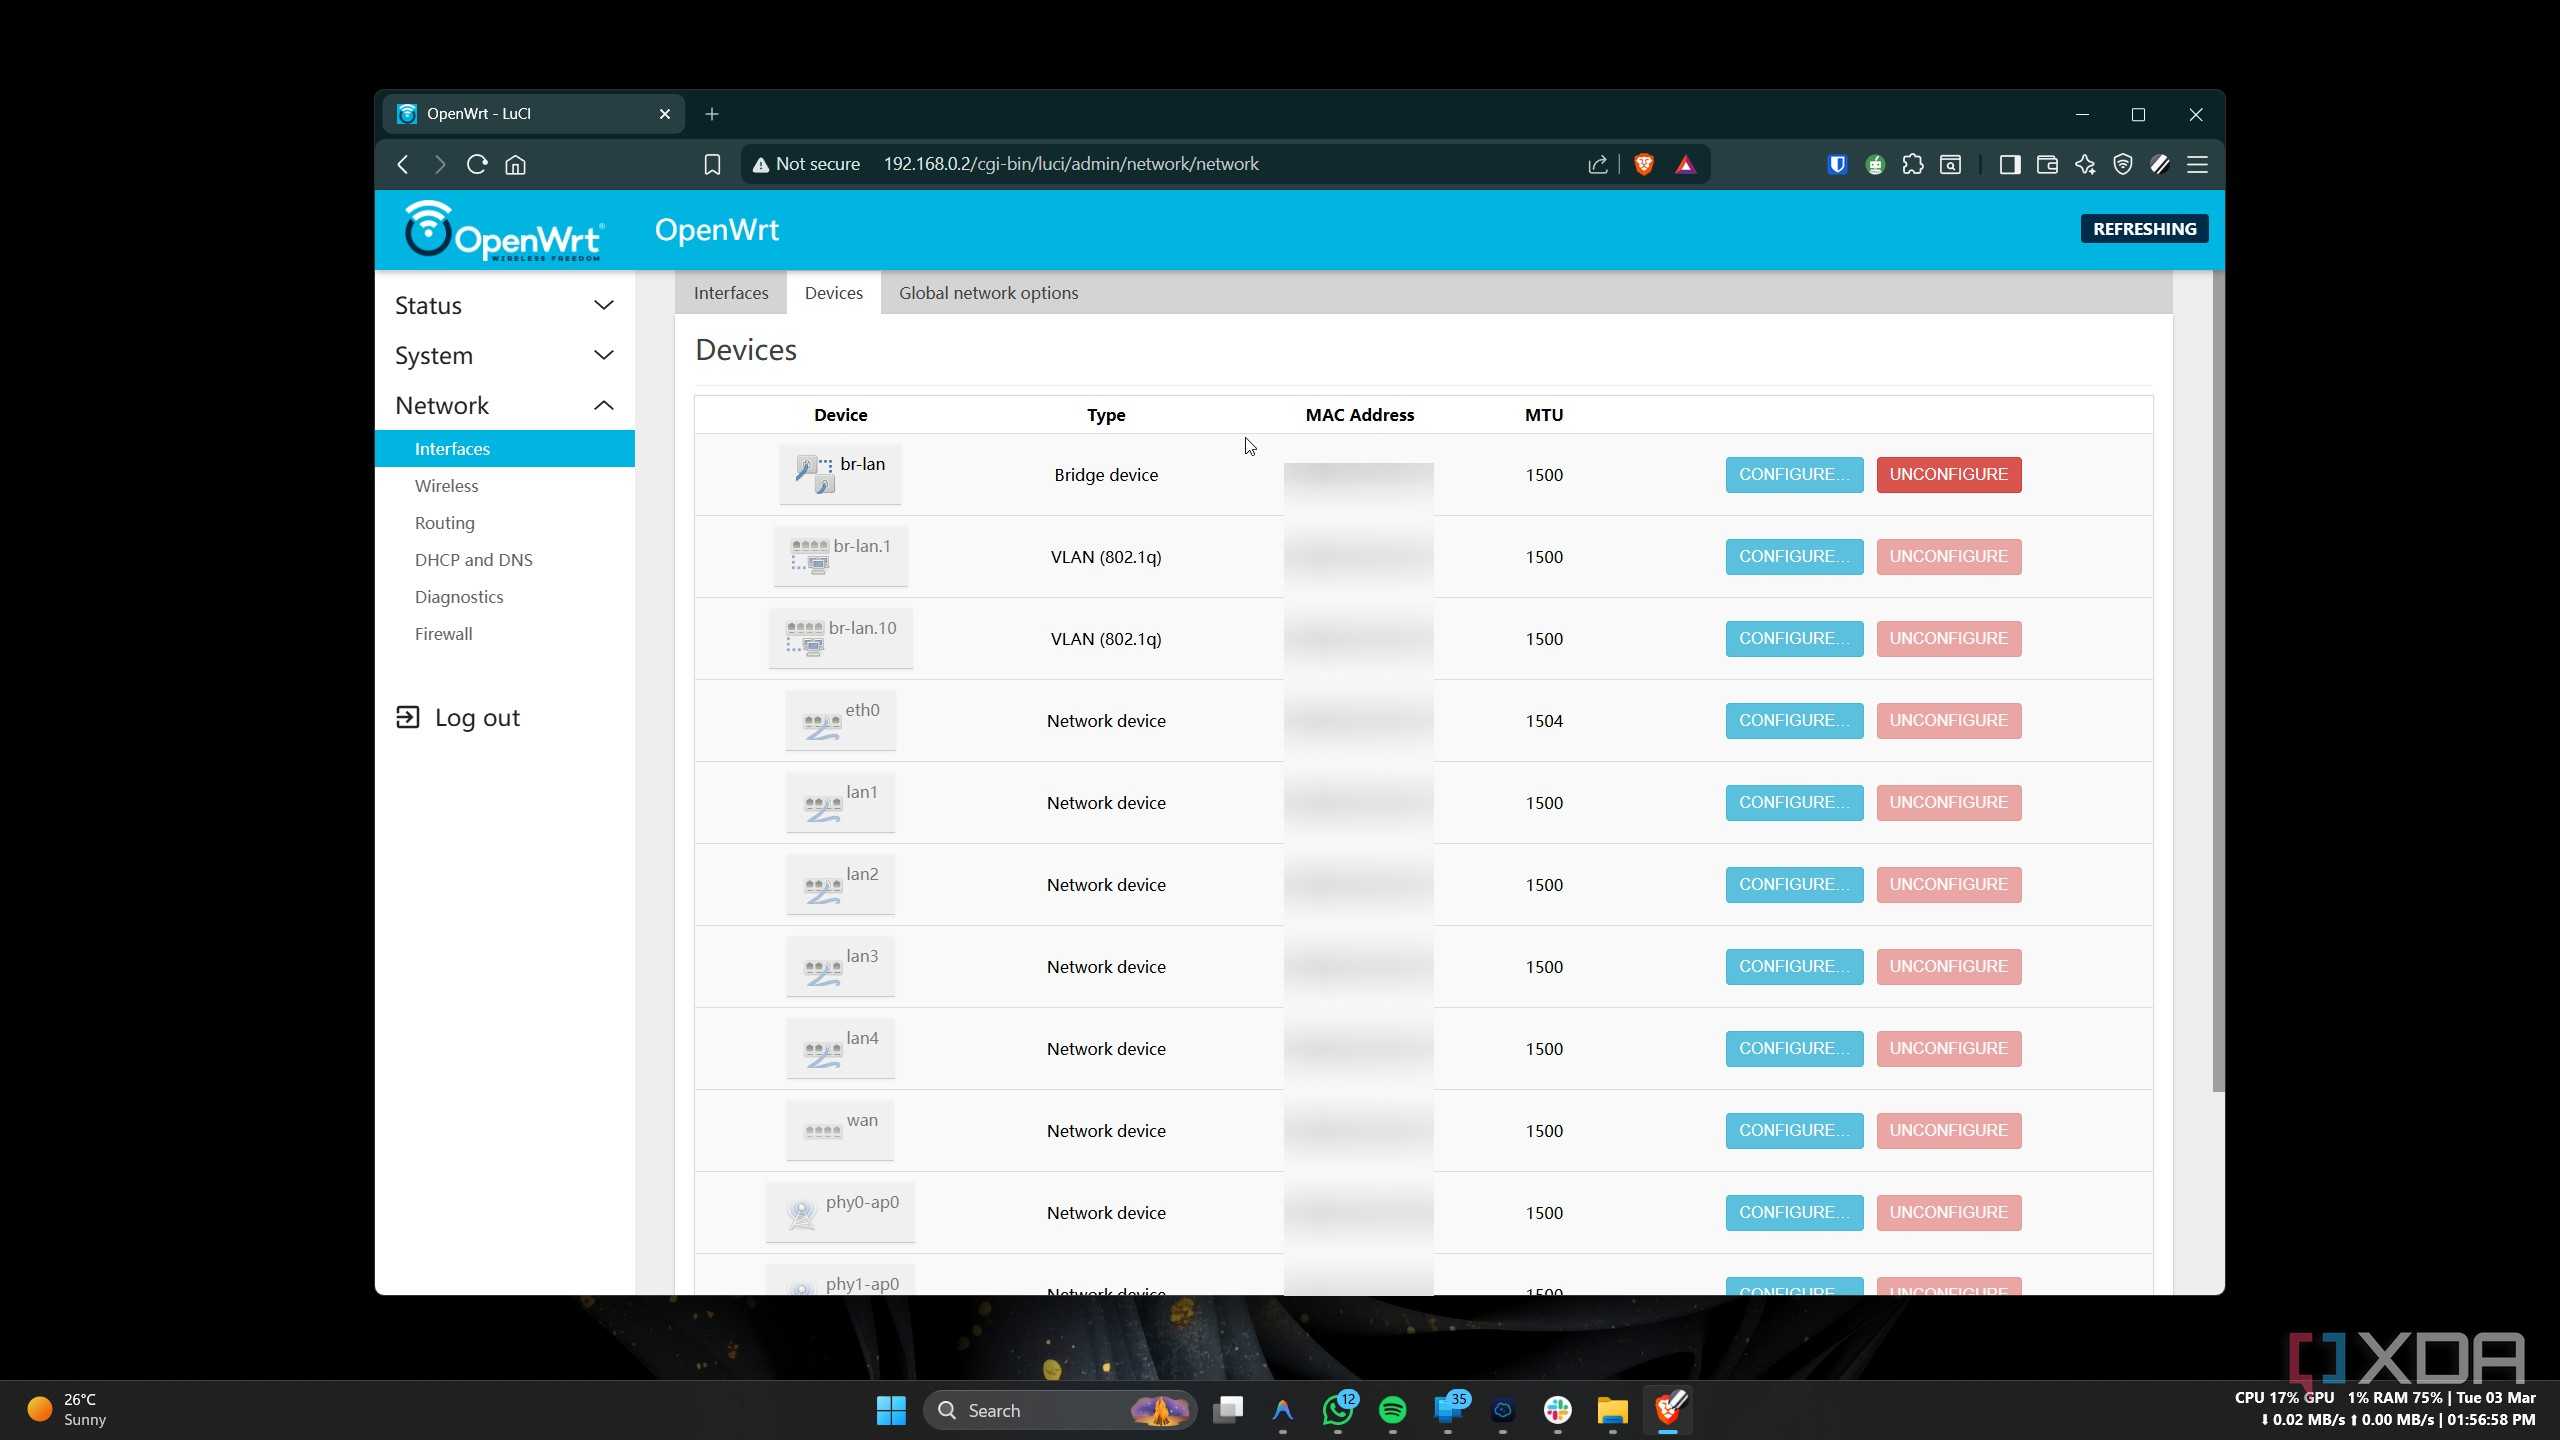Open browser home page icon
2560x1440 pixels.
click(515, 165)
